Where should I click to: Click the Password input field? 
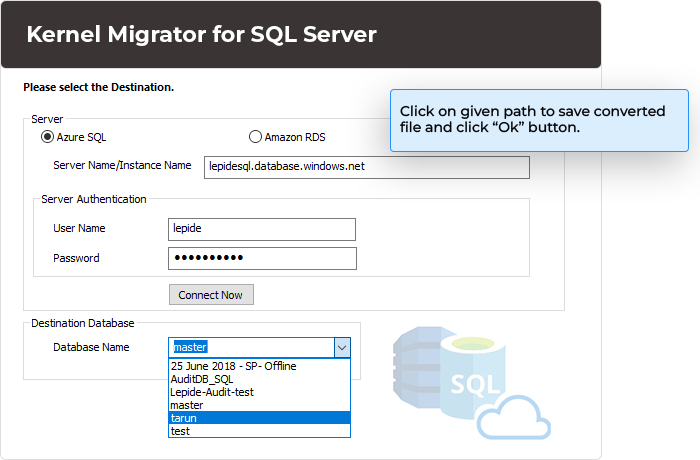click(262, 258)
